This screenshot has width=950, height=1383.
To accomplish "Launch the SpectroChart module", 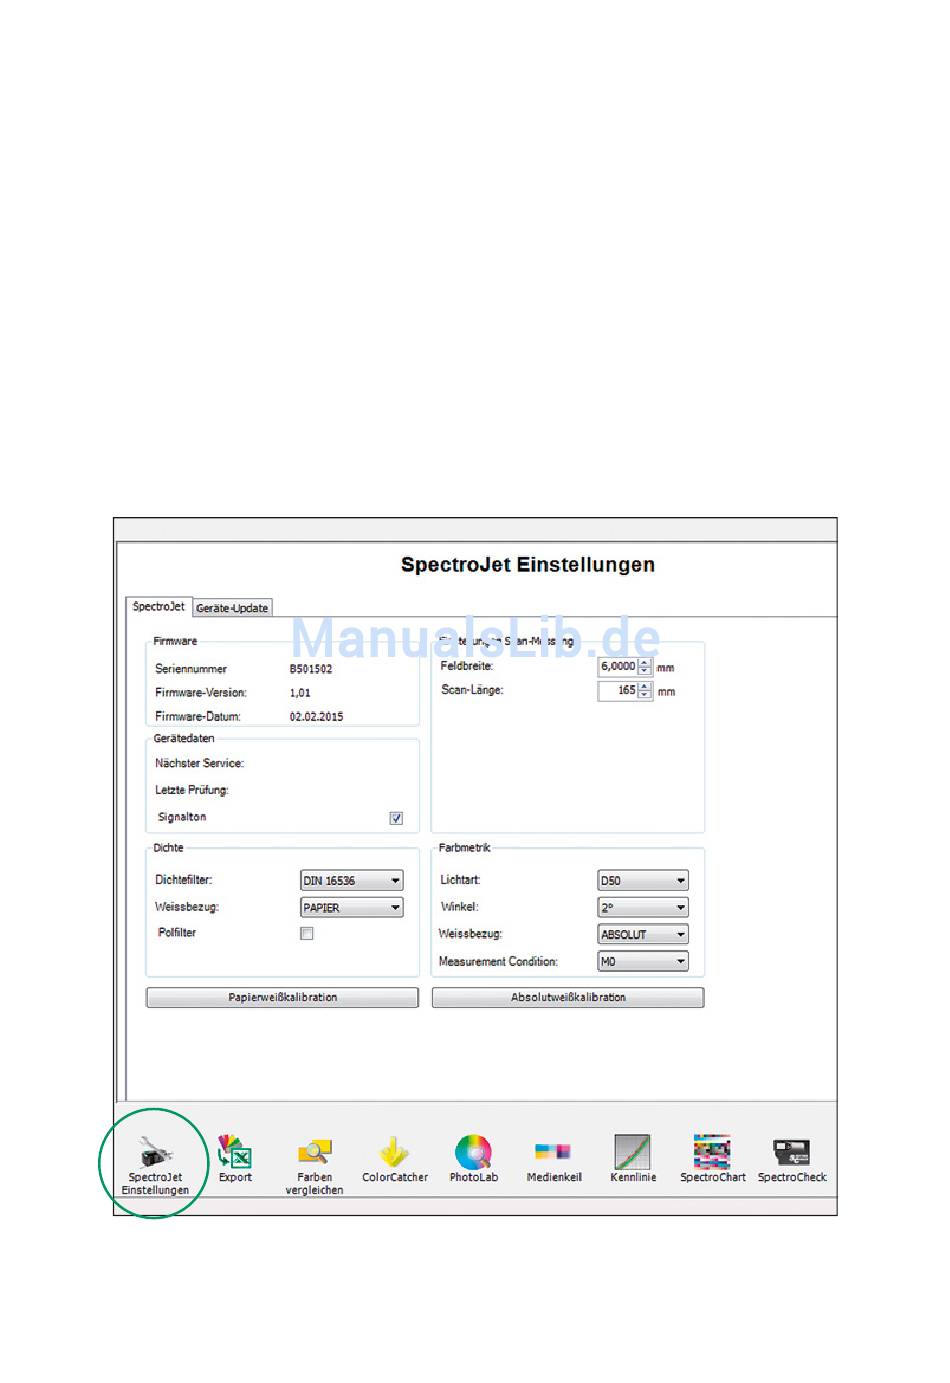I will click(x=713, y=1158).
